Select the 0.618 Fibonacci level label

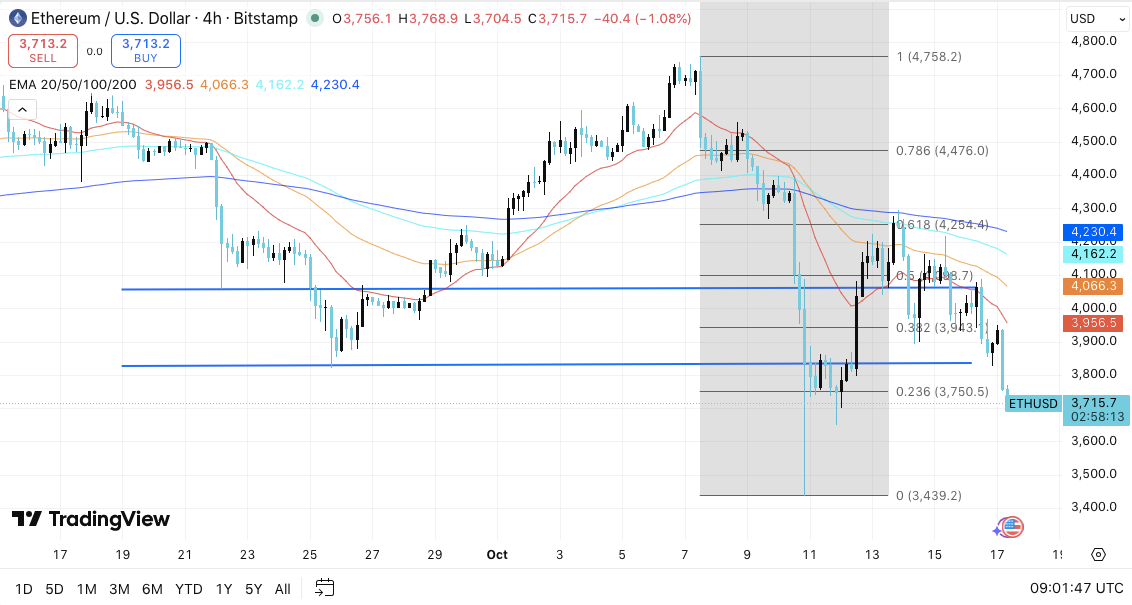(942, 225)
